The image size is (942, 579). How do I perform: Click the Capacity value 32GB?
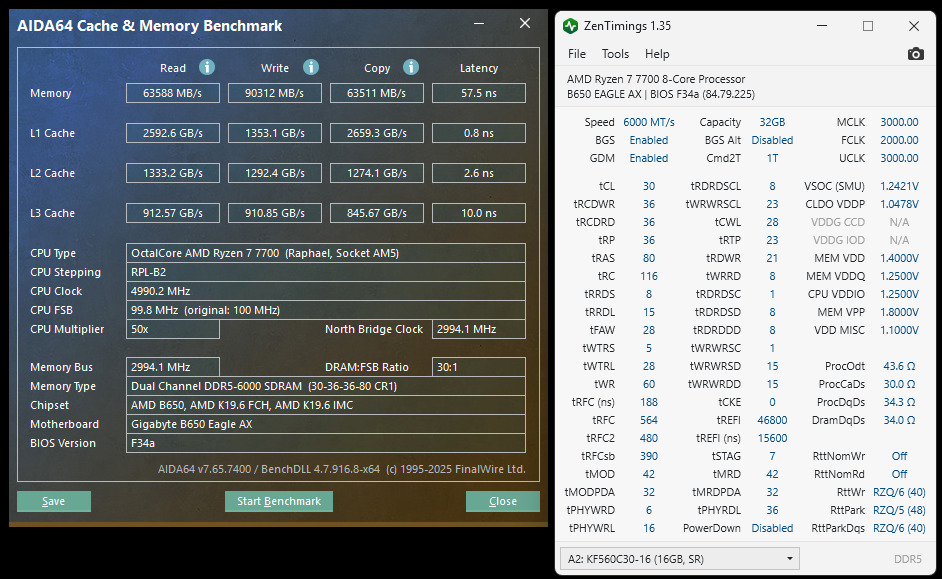pyautogui.click(x=772, y=122)
